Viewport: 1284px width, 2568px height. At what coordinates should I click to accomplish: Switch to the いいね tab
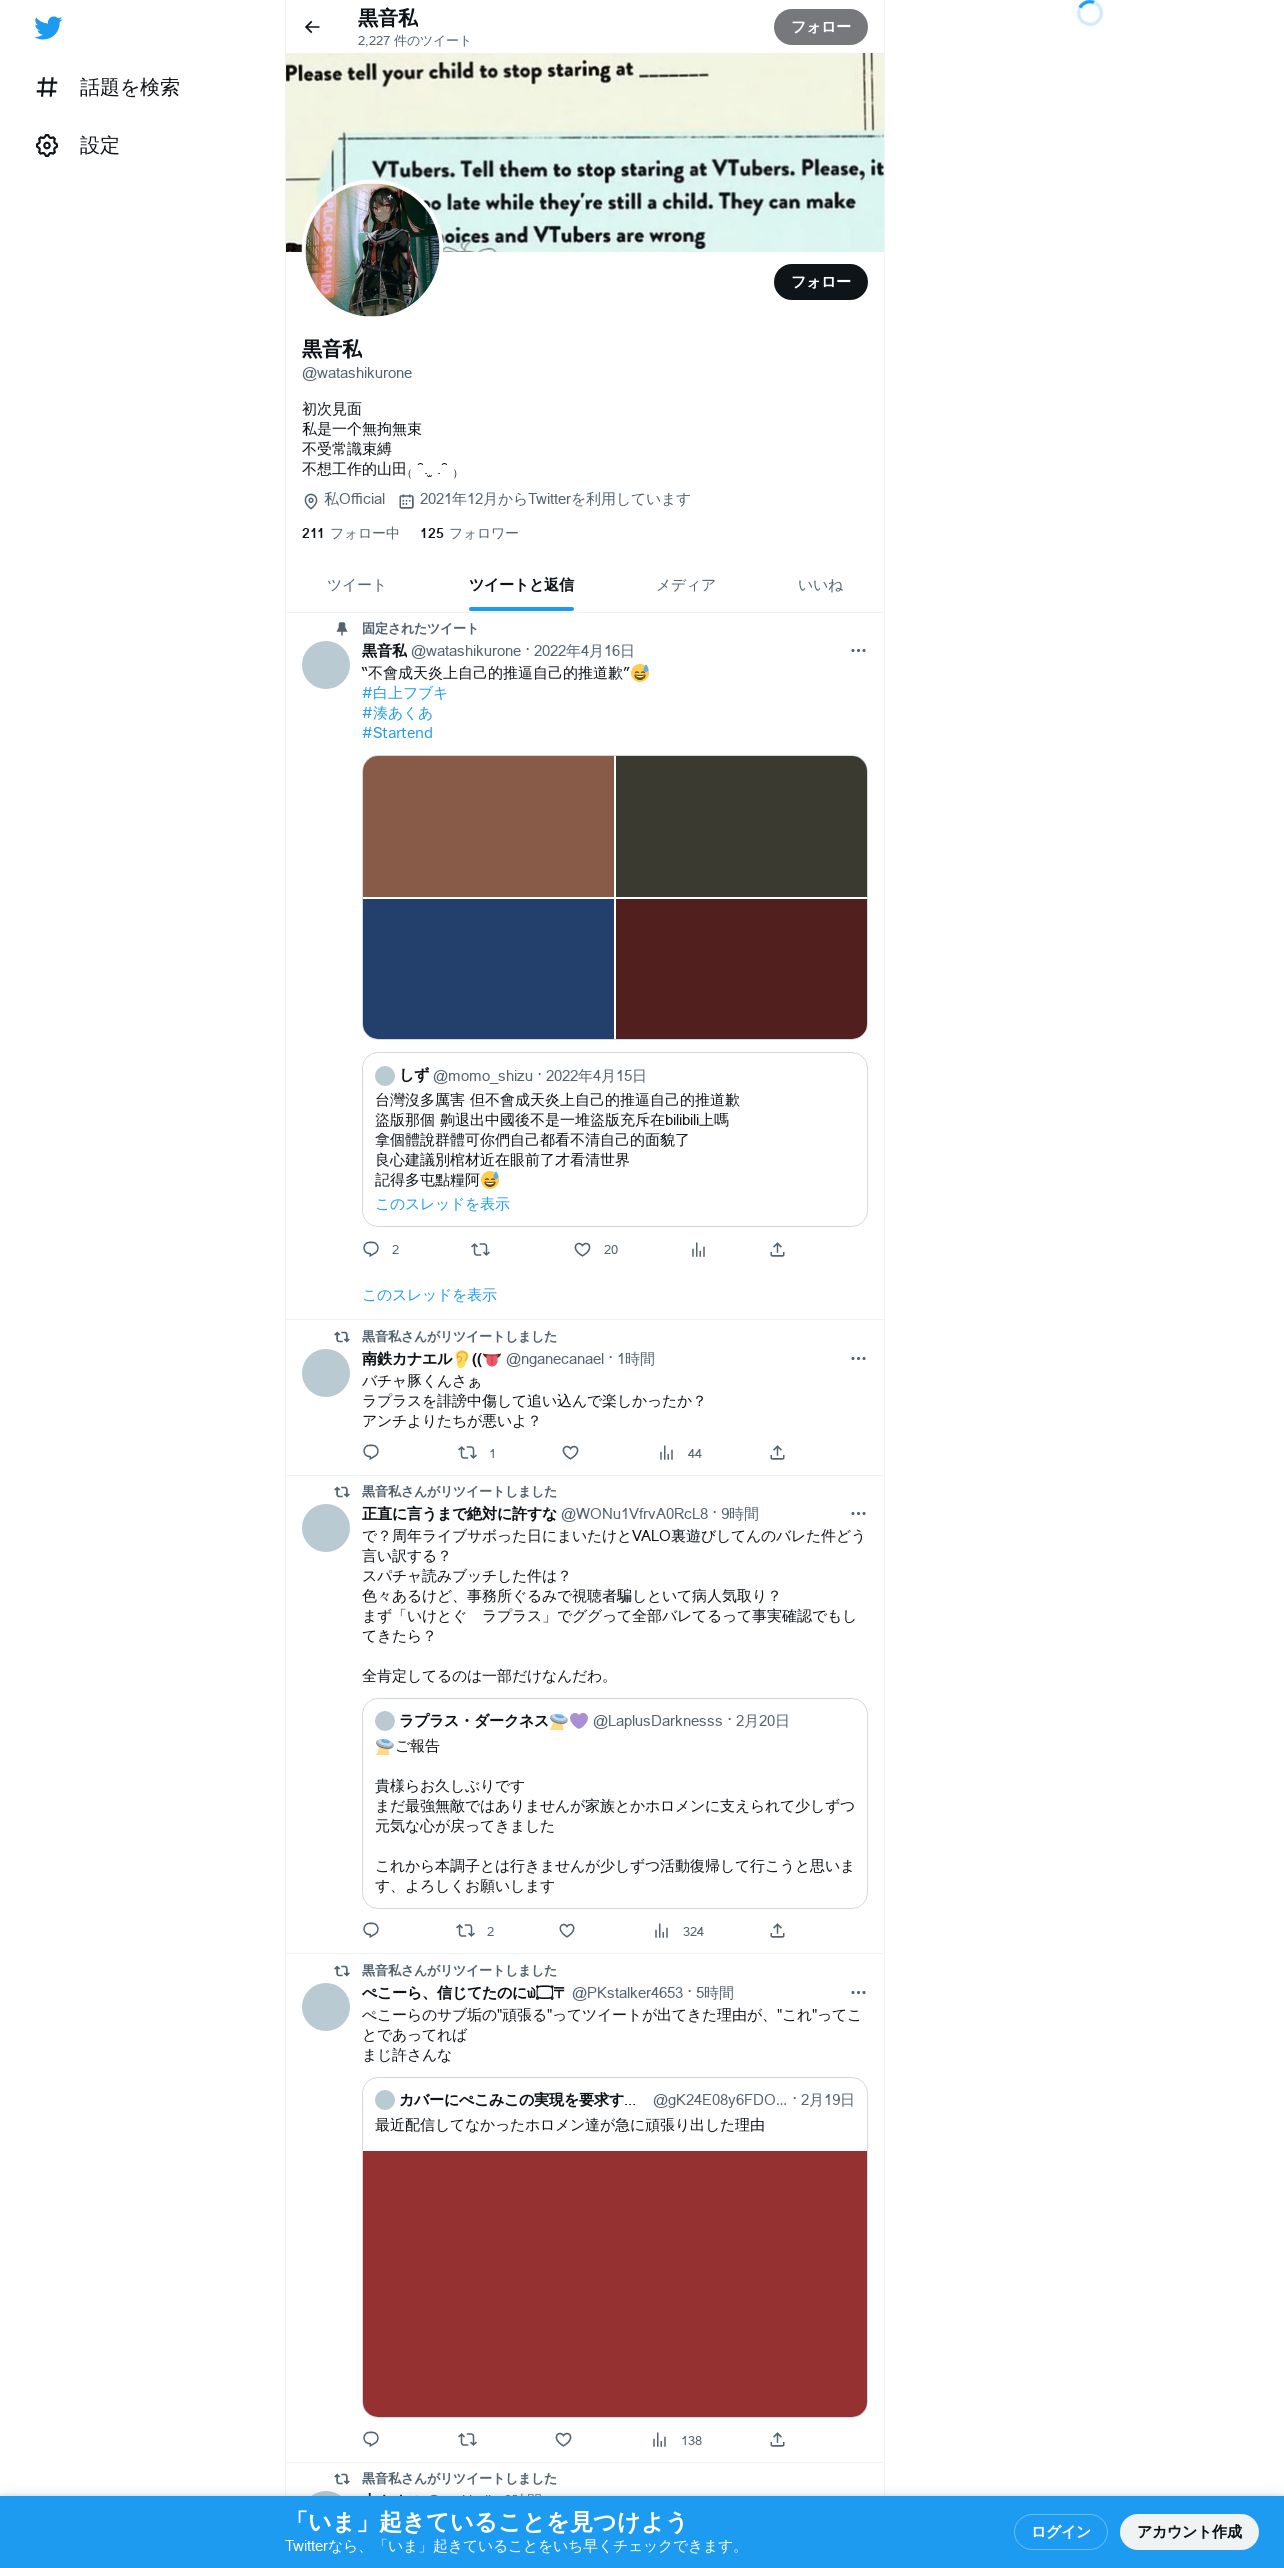click(820, 586)
